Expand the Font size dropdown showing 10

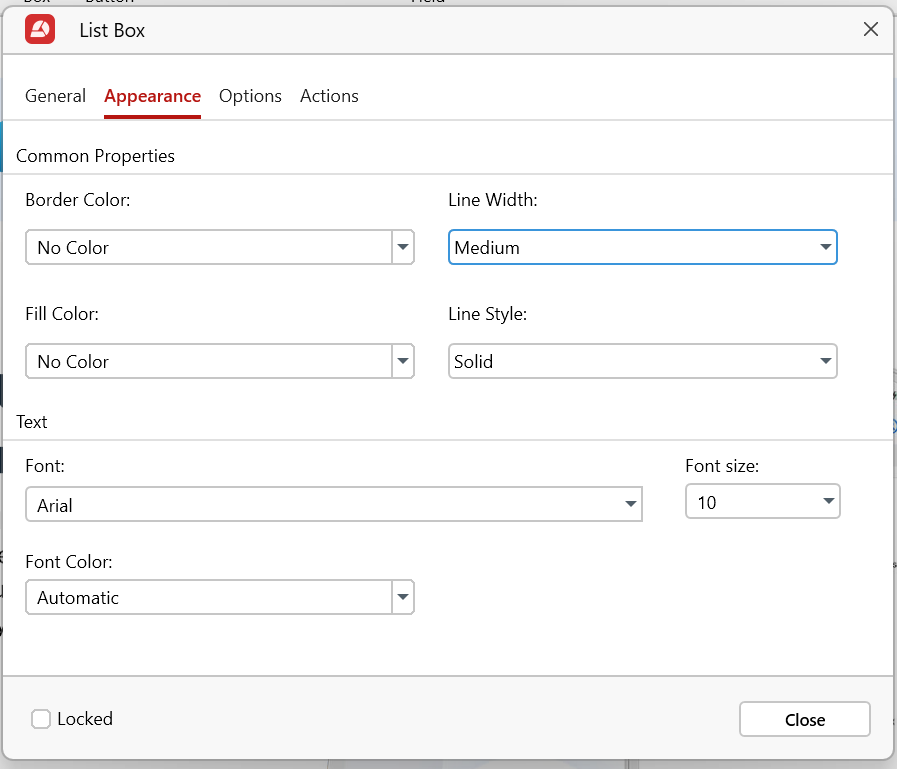(x=762, y=502)
